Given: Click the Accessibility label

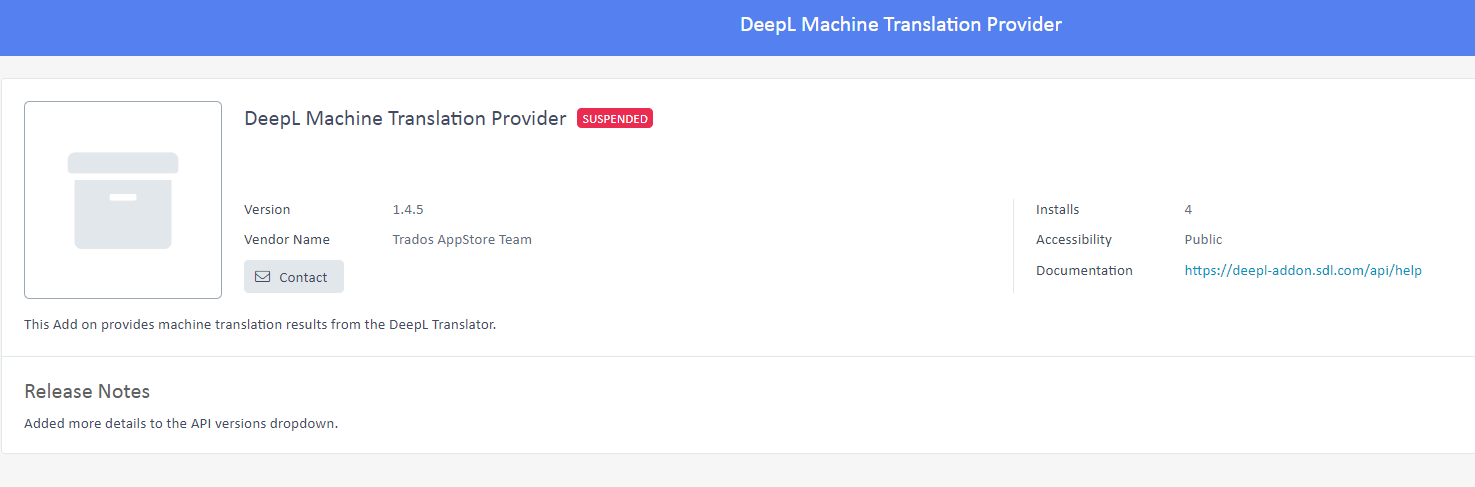Looking at the screenshot, I should coord(1074,240).
